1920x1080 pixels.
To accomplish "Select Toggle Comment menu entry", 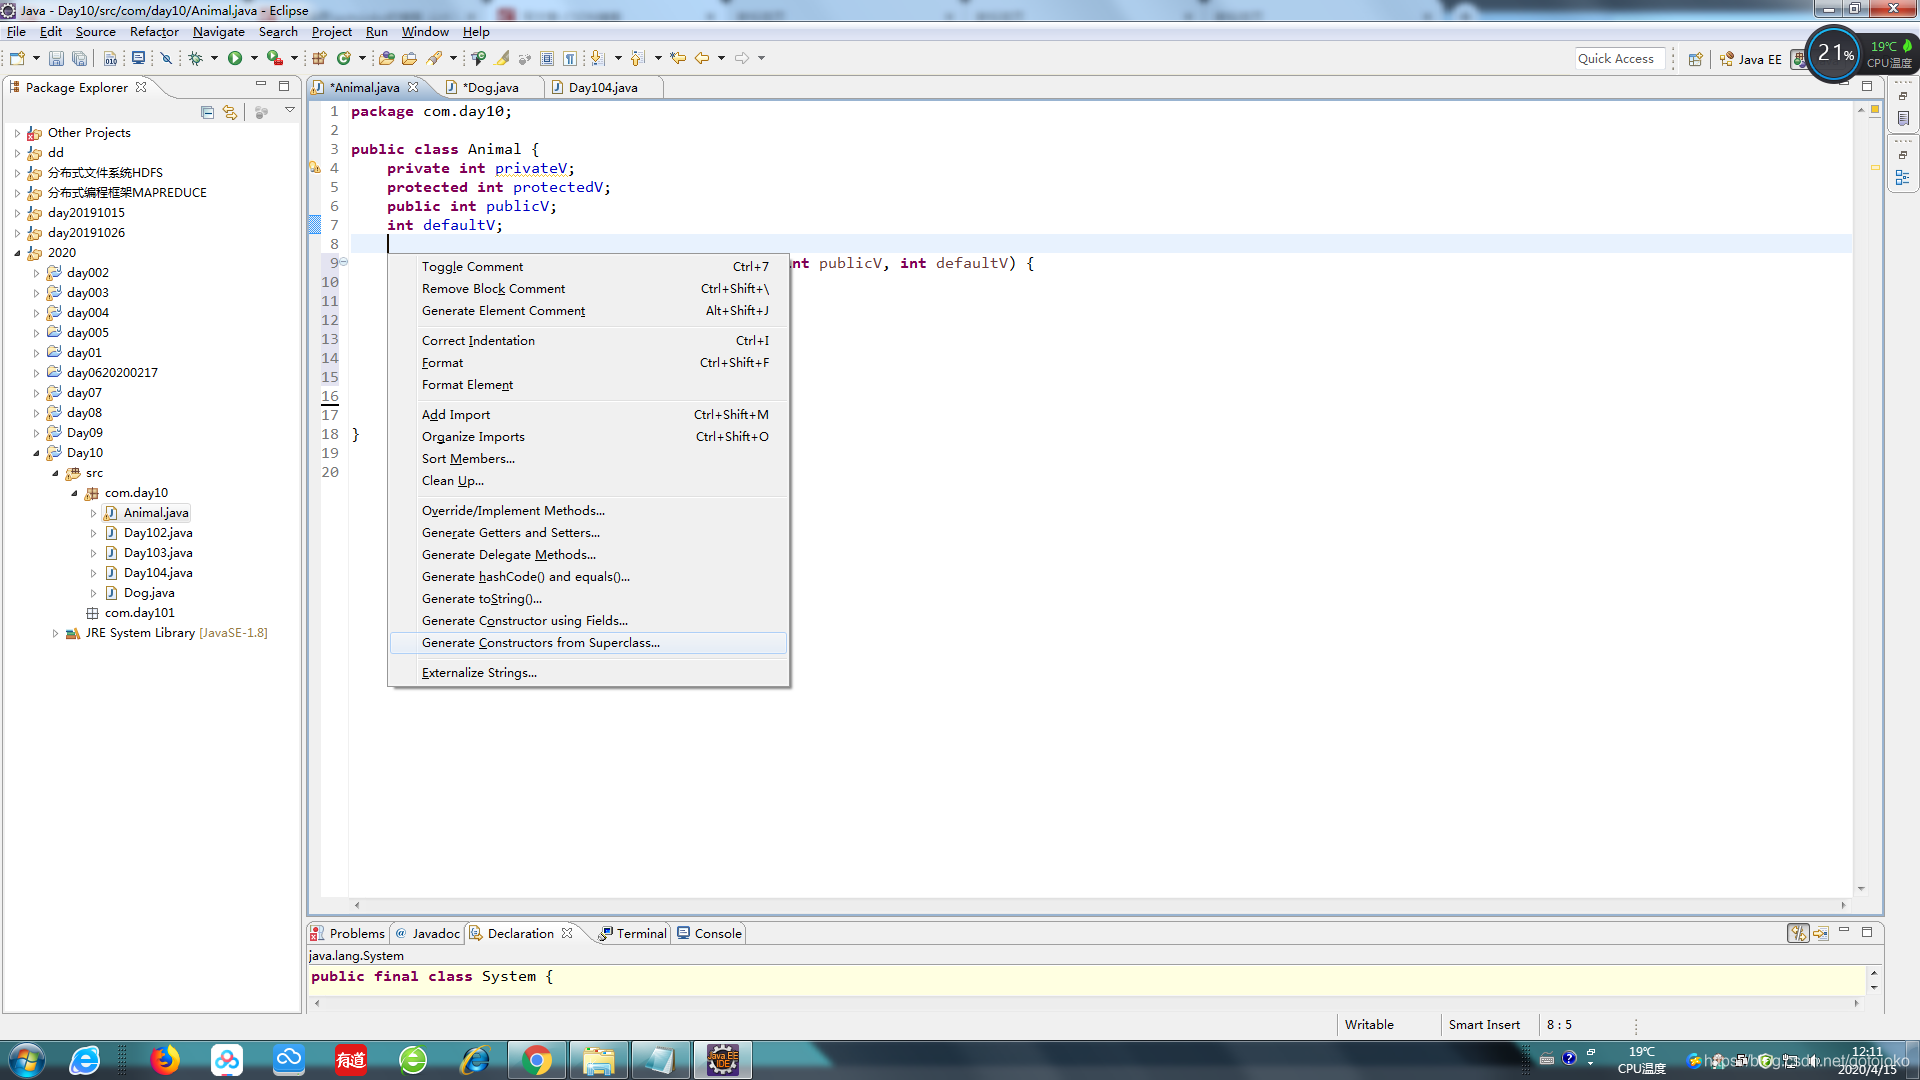I will click(588, 267).
